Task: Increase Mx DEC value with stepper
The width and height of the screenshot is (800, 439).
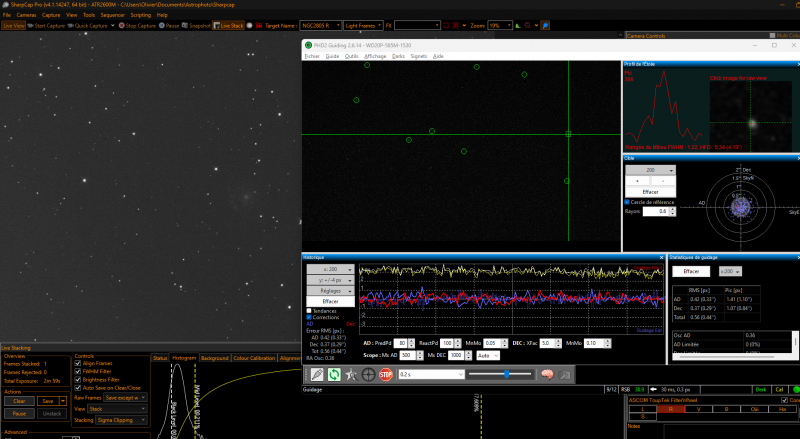Action: tap(468, 353)
